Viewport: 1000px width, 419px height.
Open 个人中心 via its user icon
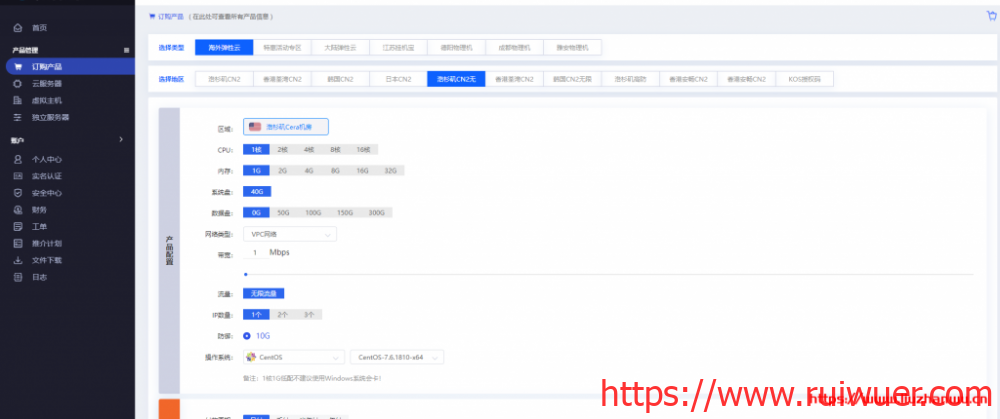[x=18, y=158]
